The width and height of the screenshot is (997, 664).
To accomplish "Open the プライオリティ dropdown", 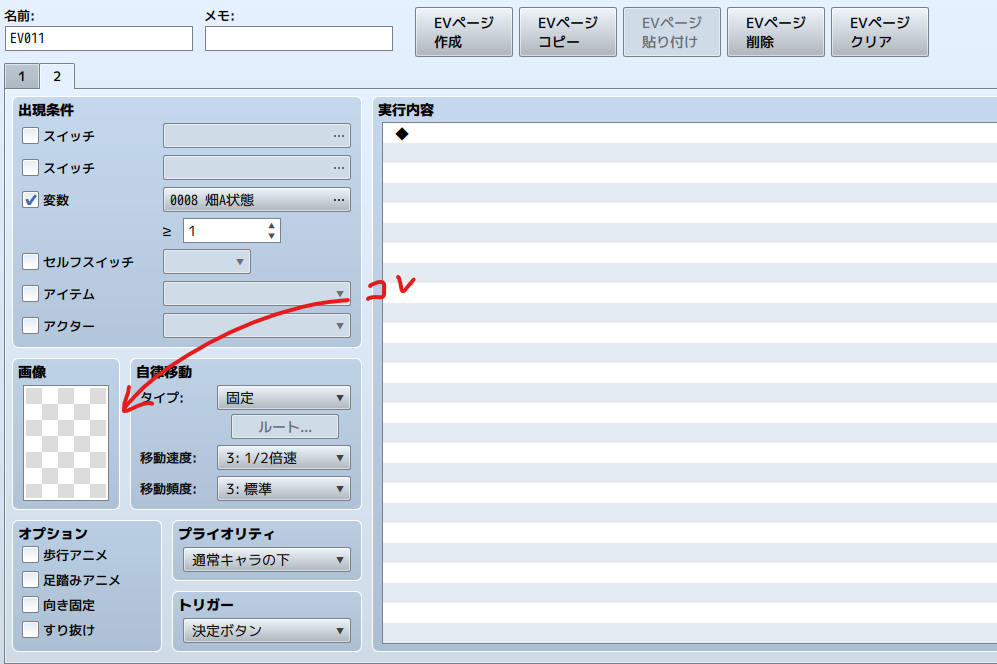I will 267,560.
